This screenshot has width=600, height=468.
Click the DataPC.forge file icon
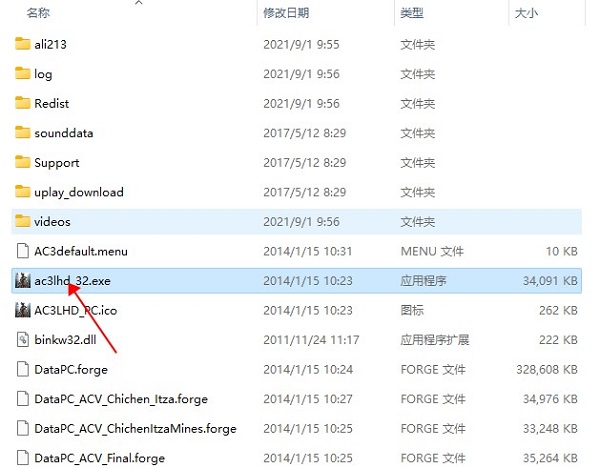(24, 369)
